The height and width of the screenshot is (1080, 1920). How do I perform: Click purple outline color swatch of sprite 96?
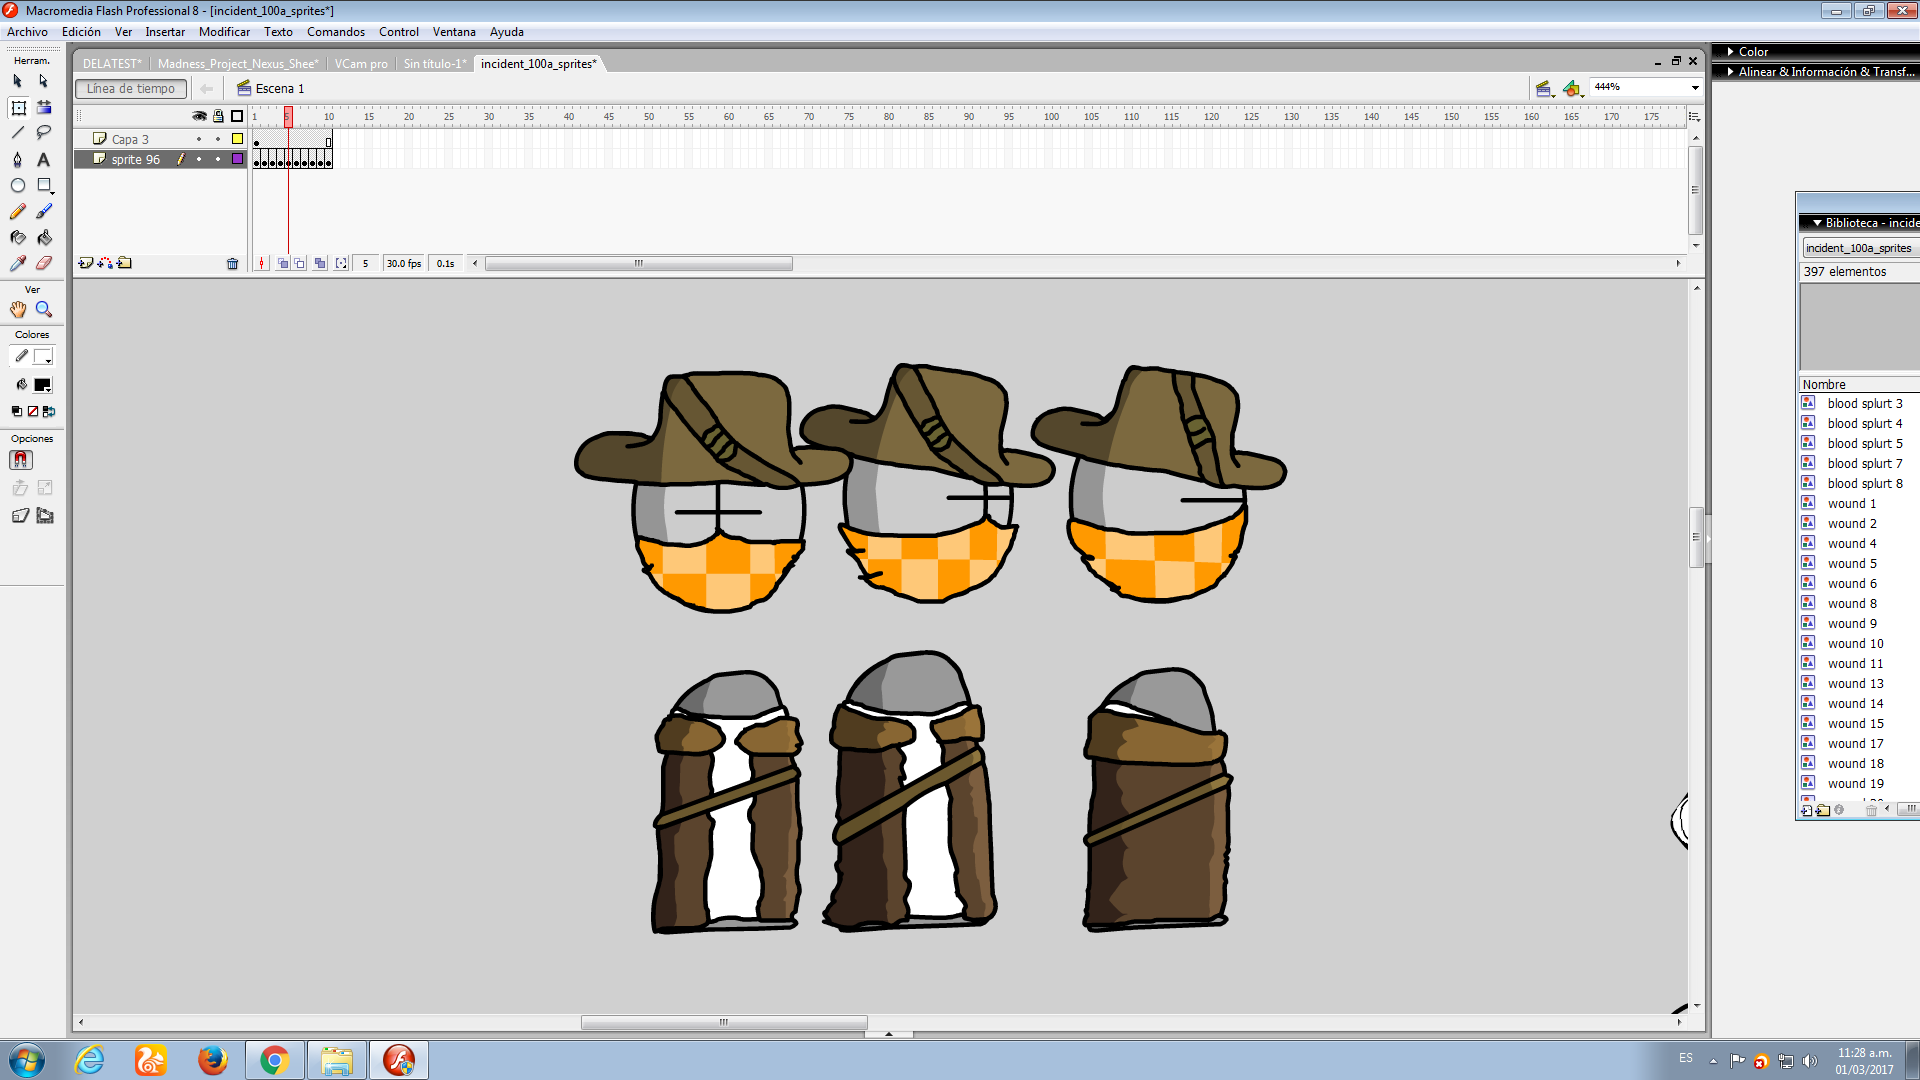237,159
